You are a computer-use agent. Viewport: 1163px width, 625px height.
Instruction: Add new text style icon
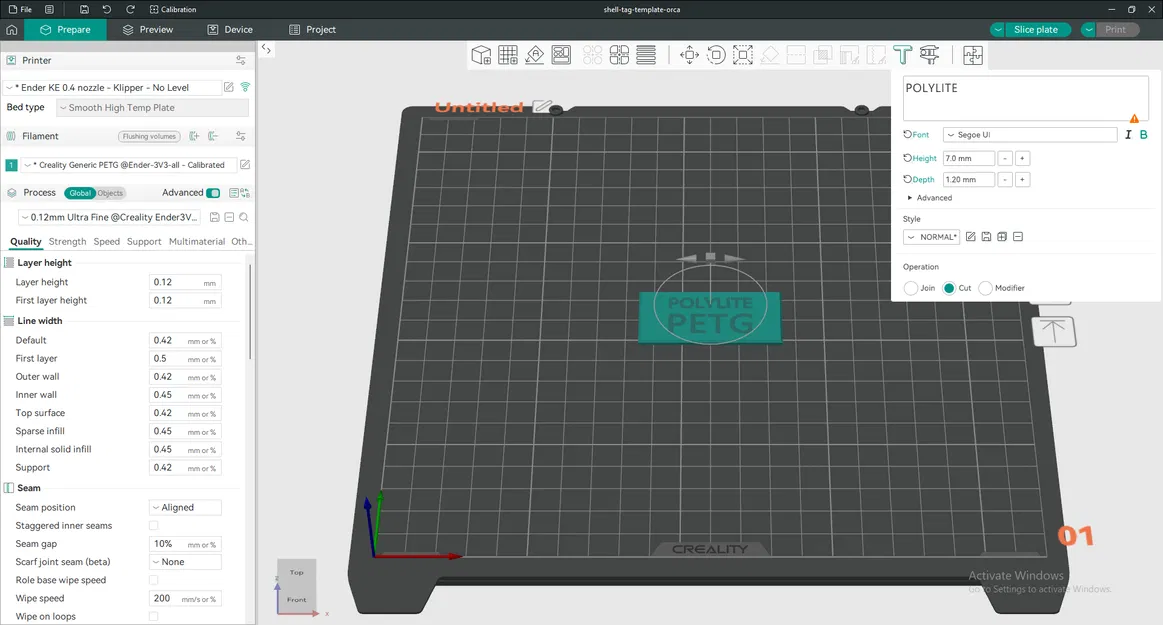[1002, 237]
